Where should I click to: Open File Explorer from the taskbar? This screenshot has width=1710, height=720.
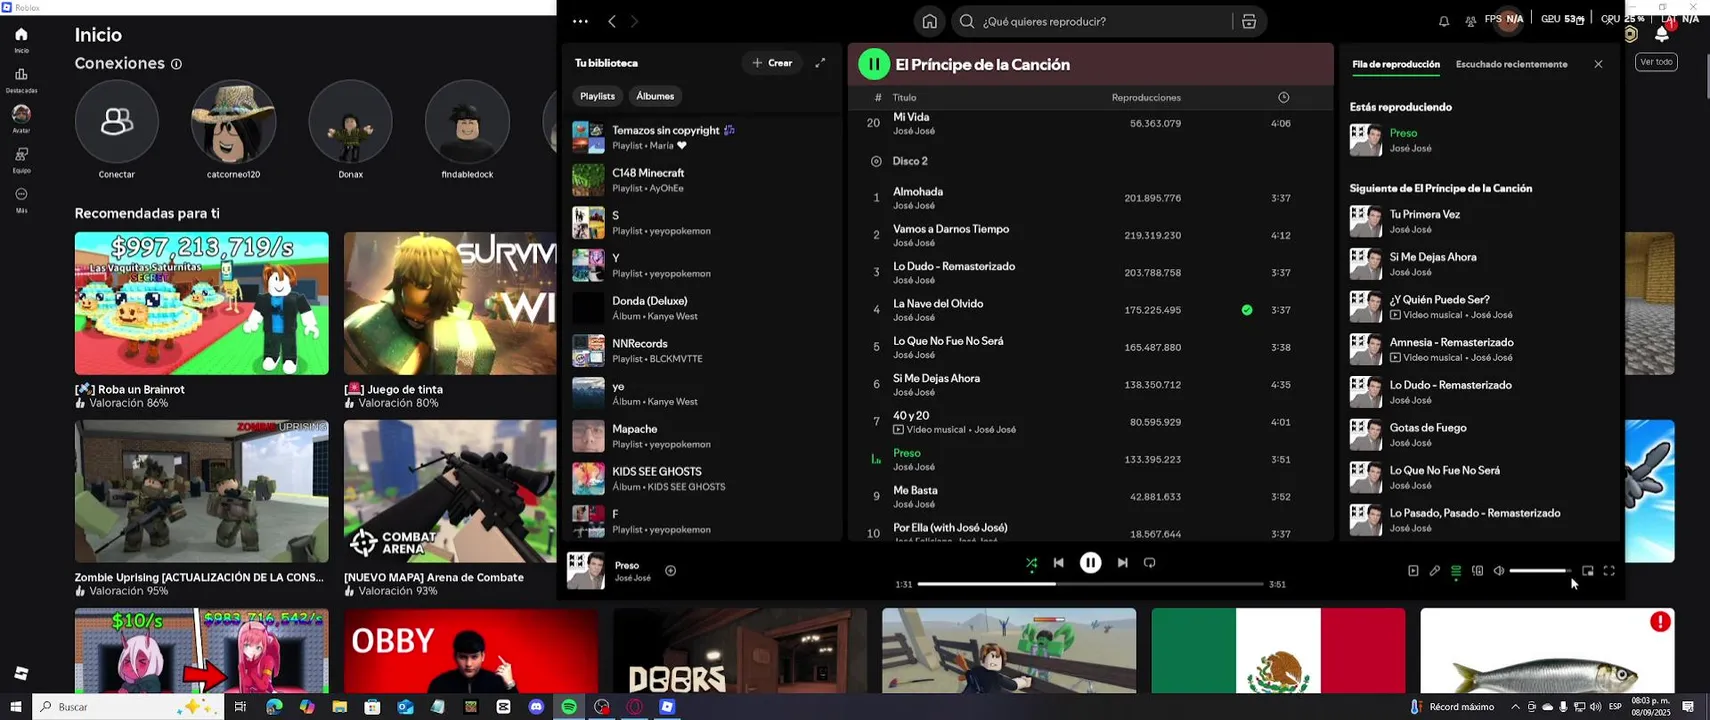(340, 706)
